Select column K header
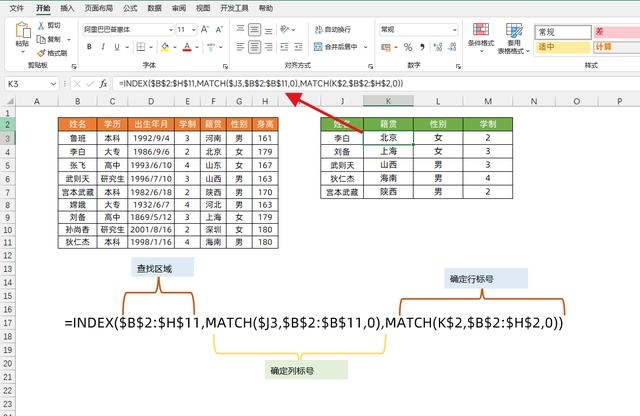Screen dimensions: 640x416 click(388, 101)
